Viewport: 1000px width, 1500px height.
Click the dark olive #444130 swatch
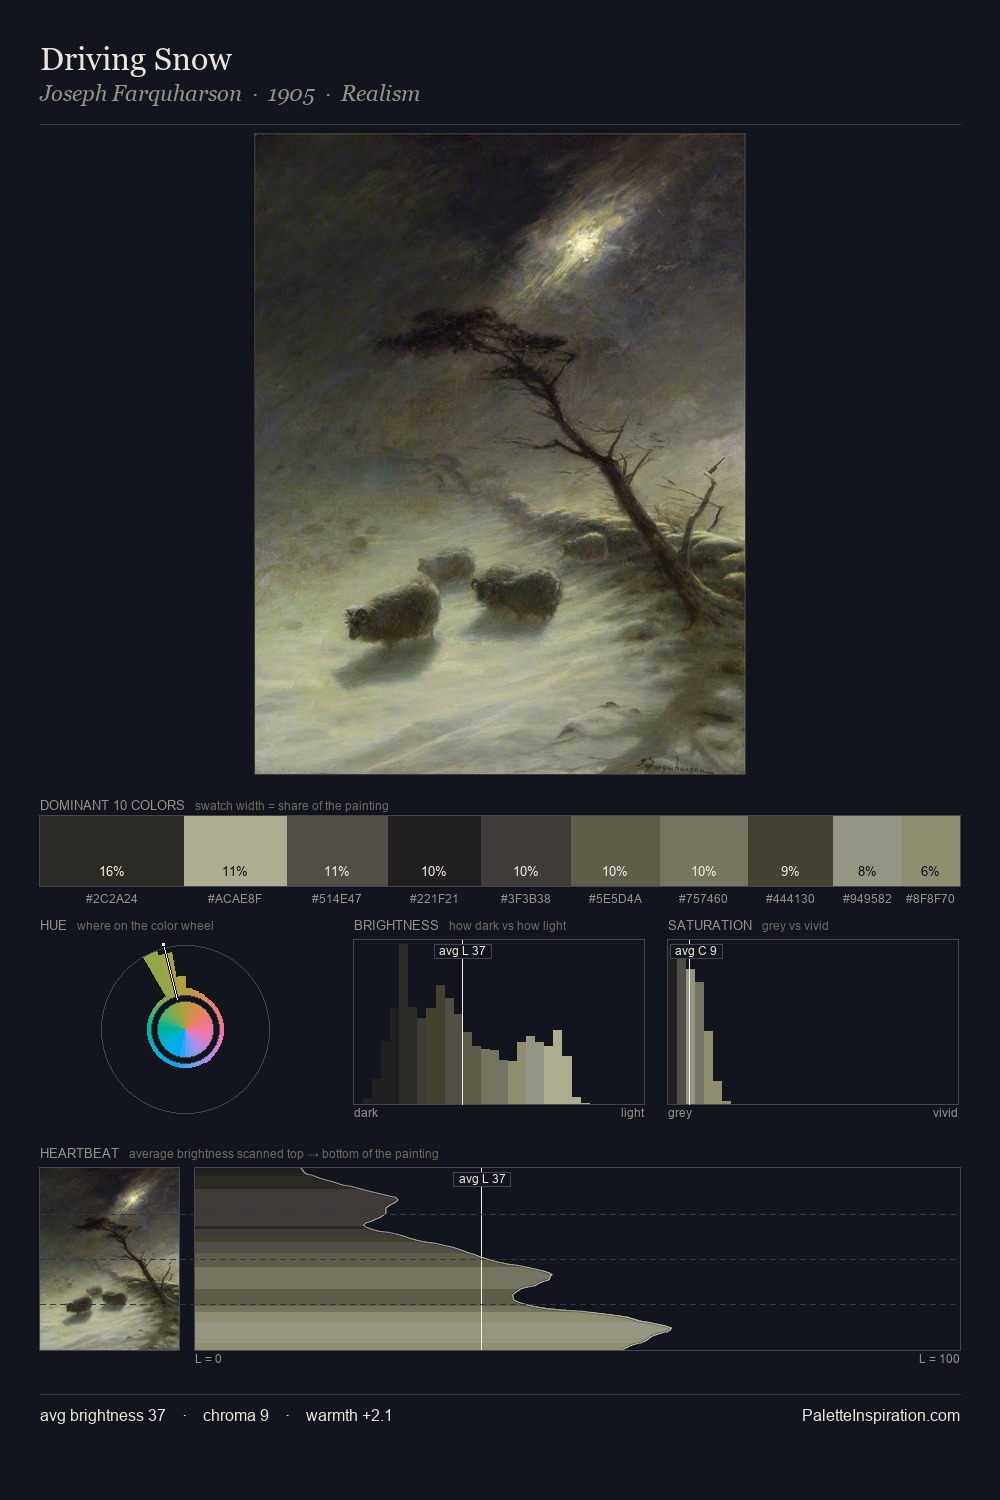pos(790,851)
